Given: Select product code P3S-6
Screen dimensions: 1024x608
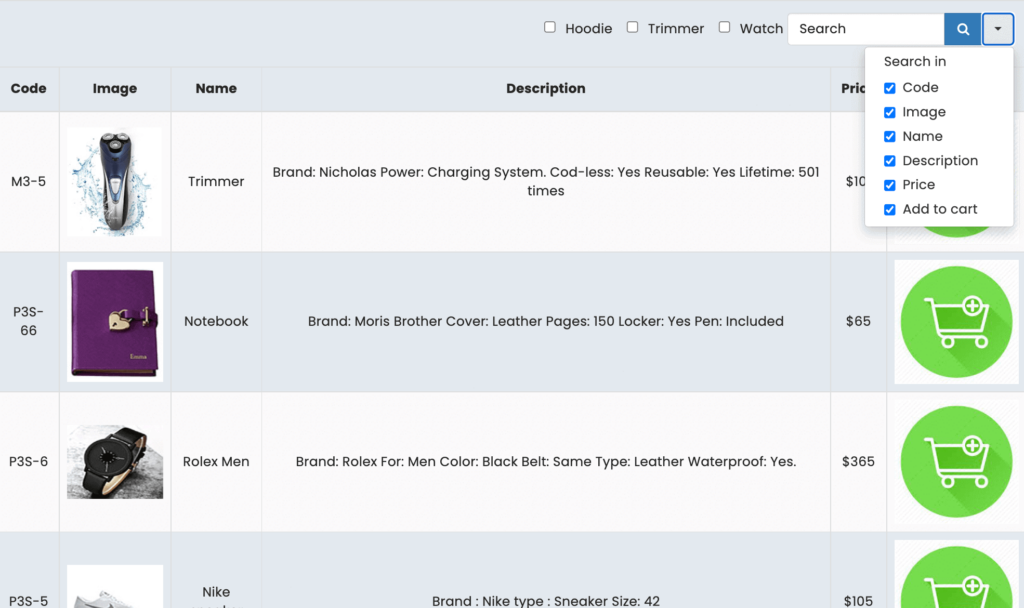Looking at the screenshot, I should [29, 462].
